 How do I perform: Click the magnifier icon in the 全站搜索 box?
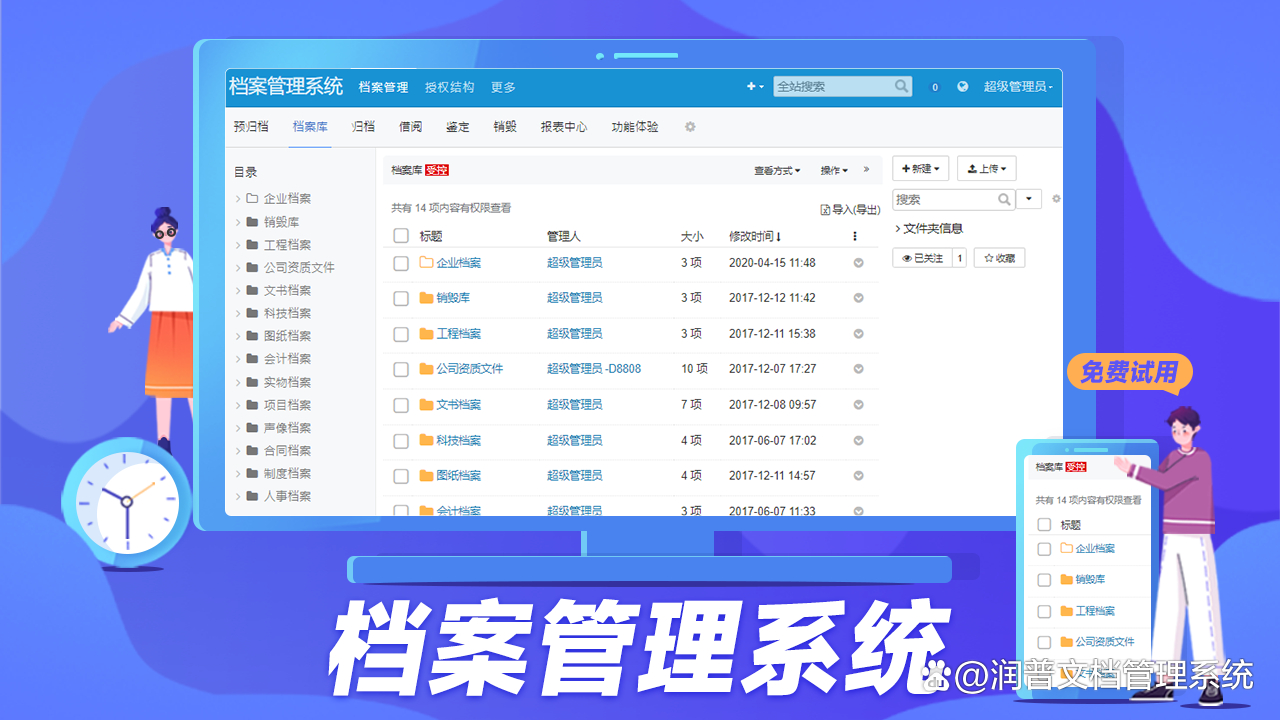pyautogui.click(x=901, y=87)
